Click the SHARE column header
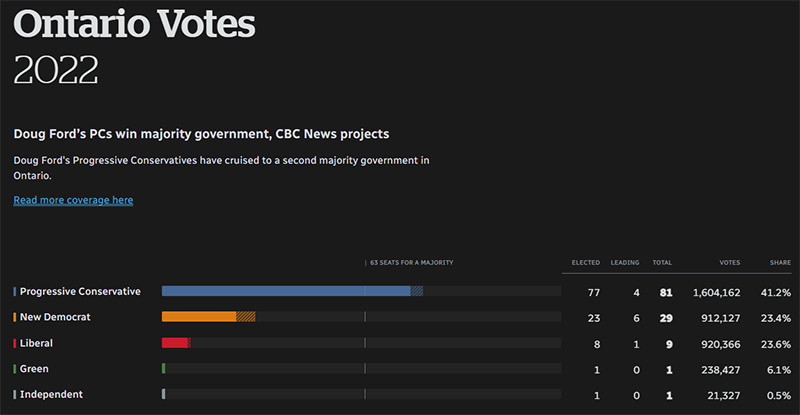Viewport: 800px width, 415px height. coord(780,262)
